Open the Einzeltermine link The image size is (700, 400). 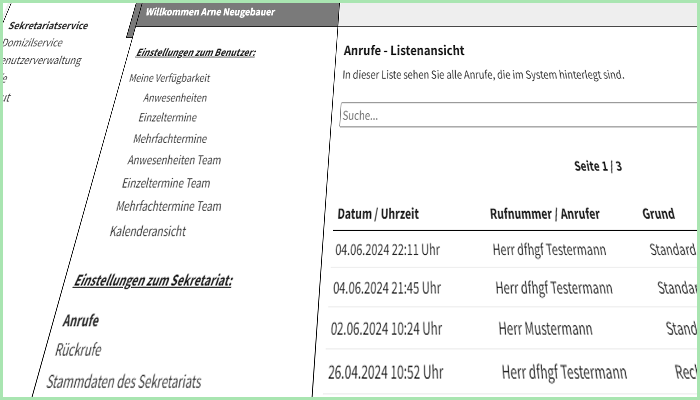click(x=168, y=118)
